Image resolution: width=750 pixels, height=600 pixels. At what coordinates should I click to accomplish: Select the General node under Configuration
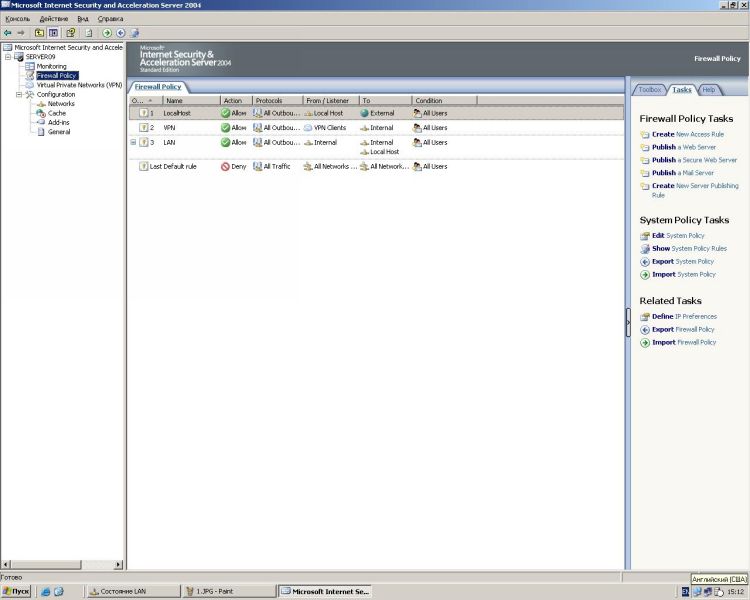pyautogui.click(x=59, y=132)
